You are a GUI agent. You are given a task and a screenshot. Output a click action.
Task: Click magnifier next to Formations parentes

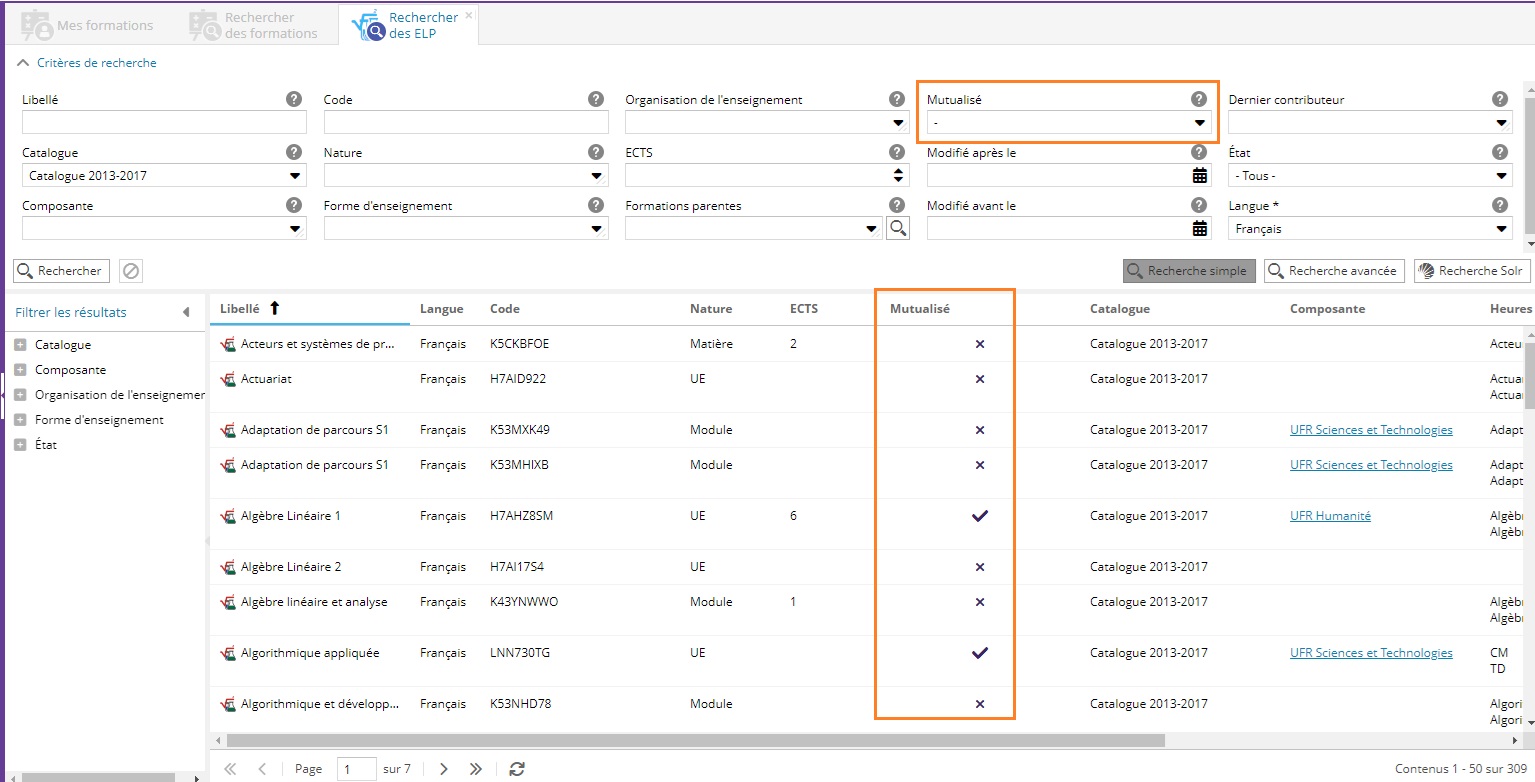pyautogui.click(x=898, y=228)
